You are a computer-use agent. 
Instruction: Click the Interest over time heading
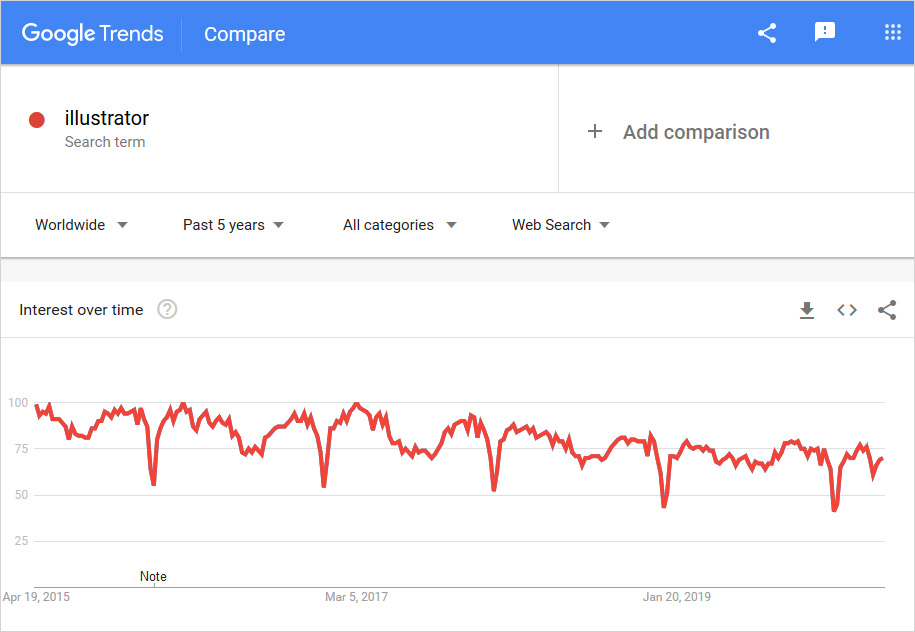[81, 310]
